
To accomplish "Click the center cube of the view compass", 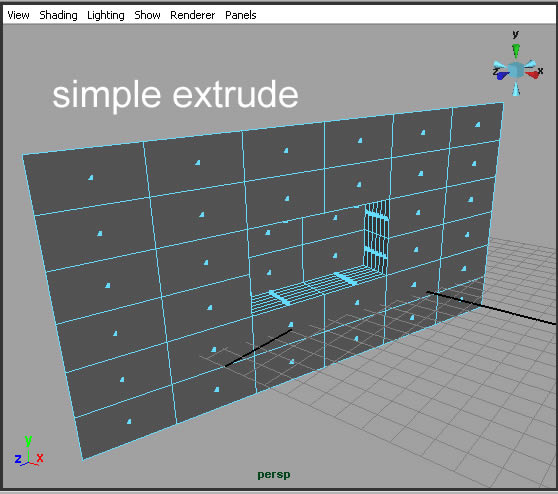I will pos(516,70).
